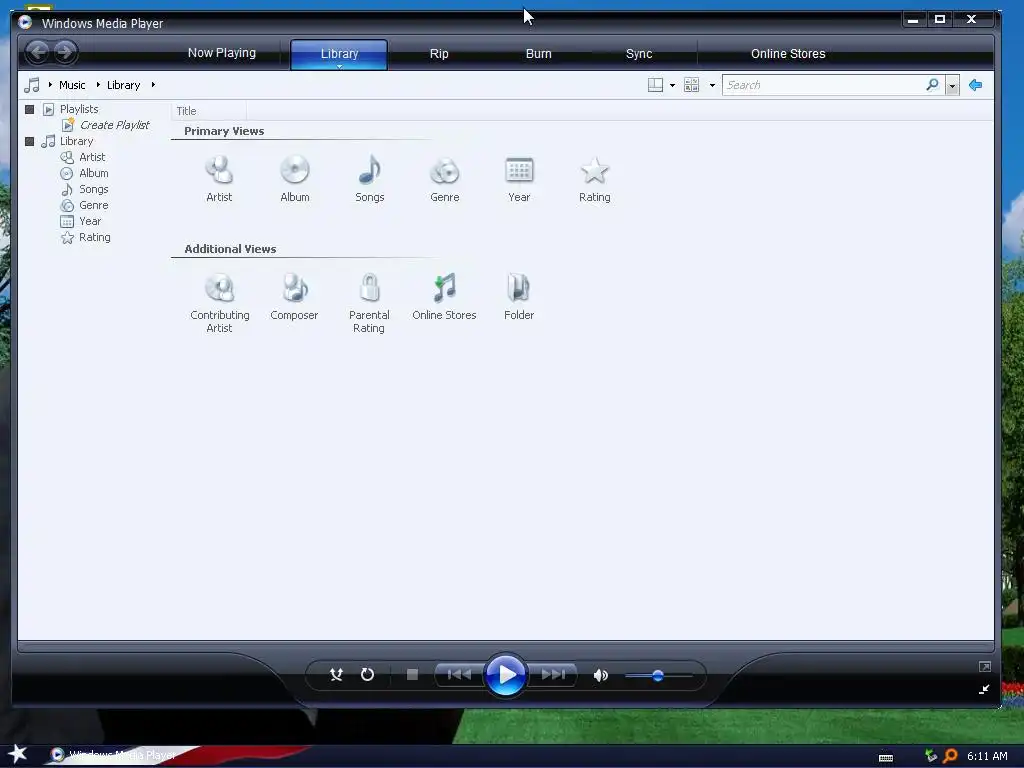Screen dimensions: 1024x768
Task: Click the blue Play button
Action: [506, 675]
